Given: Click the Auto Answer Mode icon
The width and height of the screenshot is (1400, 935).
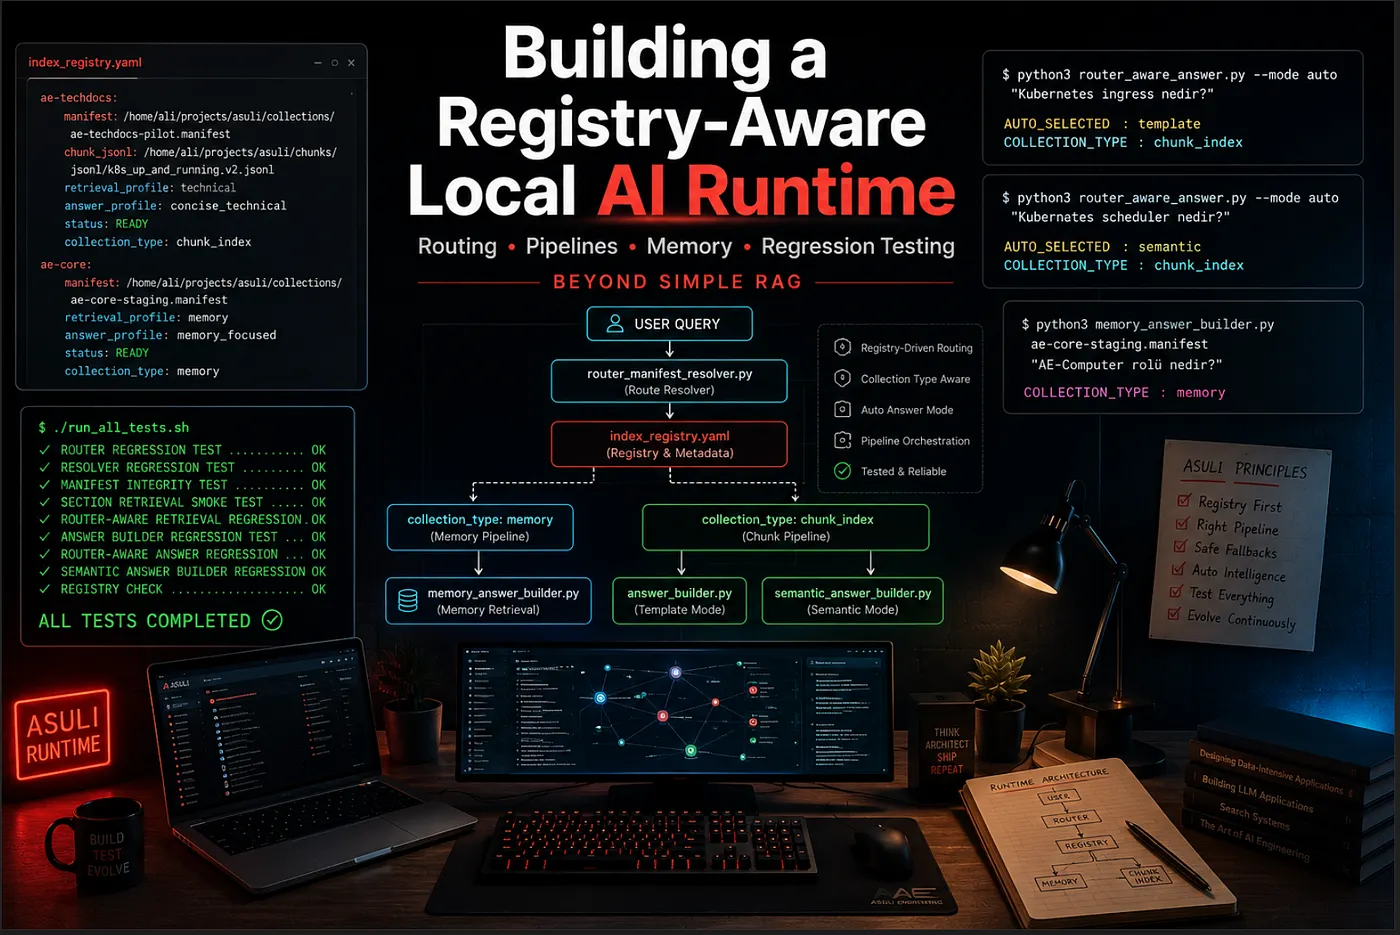Looking at the screenshot, I should coord(842,409).
